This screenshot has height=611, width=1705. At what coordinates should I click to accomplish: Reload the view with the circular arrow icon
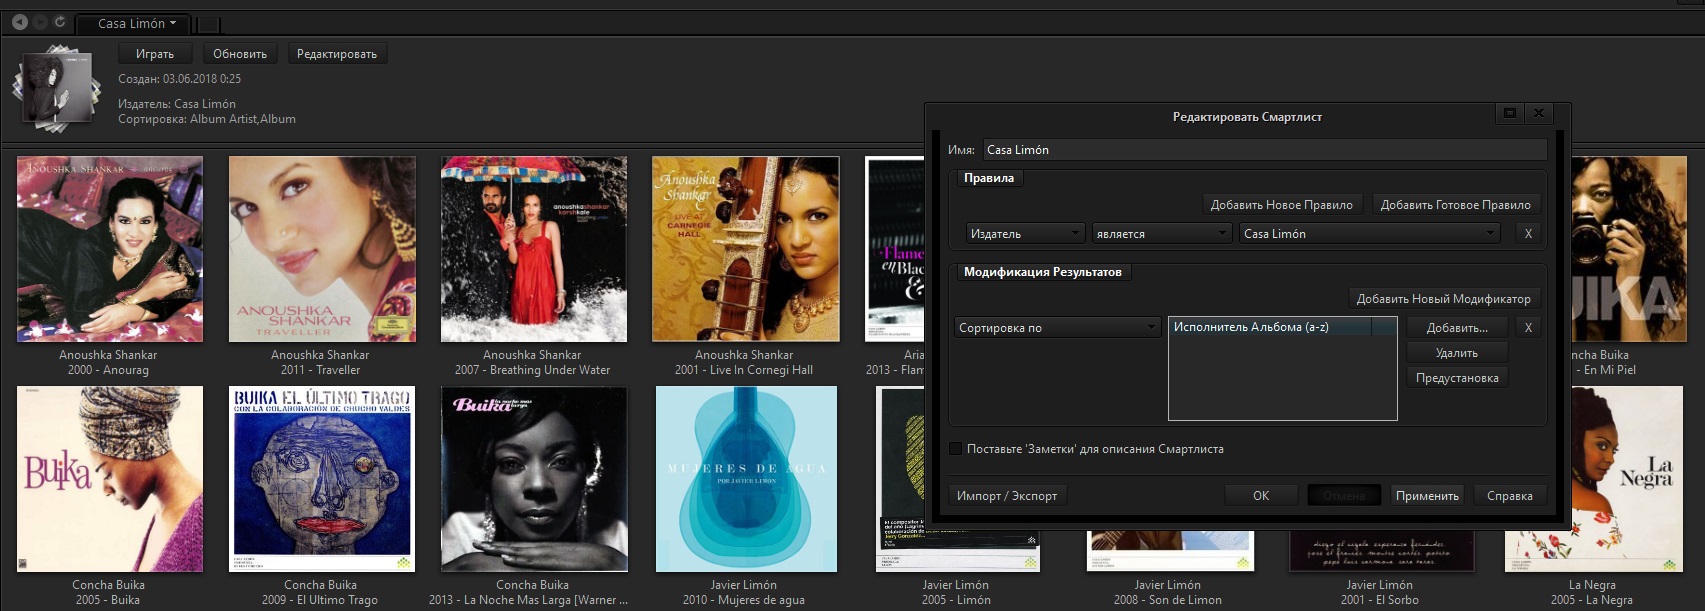[60, 22]
